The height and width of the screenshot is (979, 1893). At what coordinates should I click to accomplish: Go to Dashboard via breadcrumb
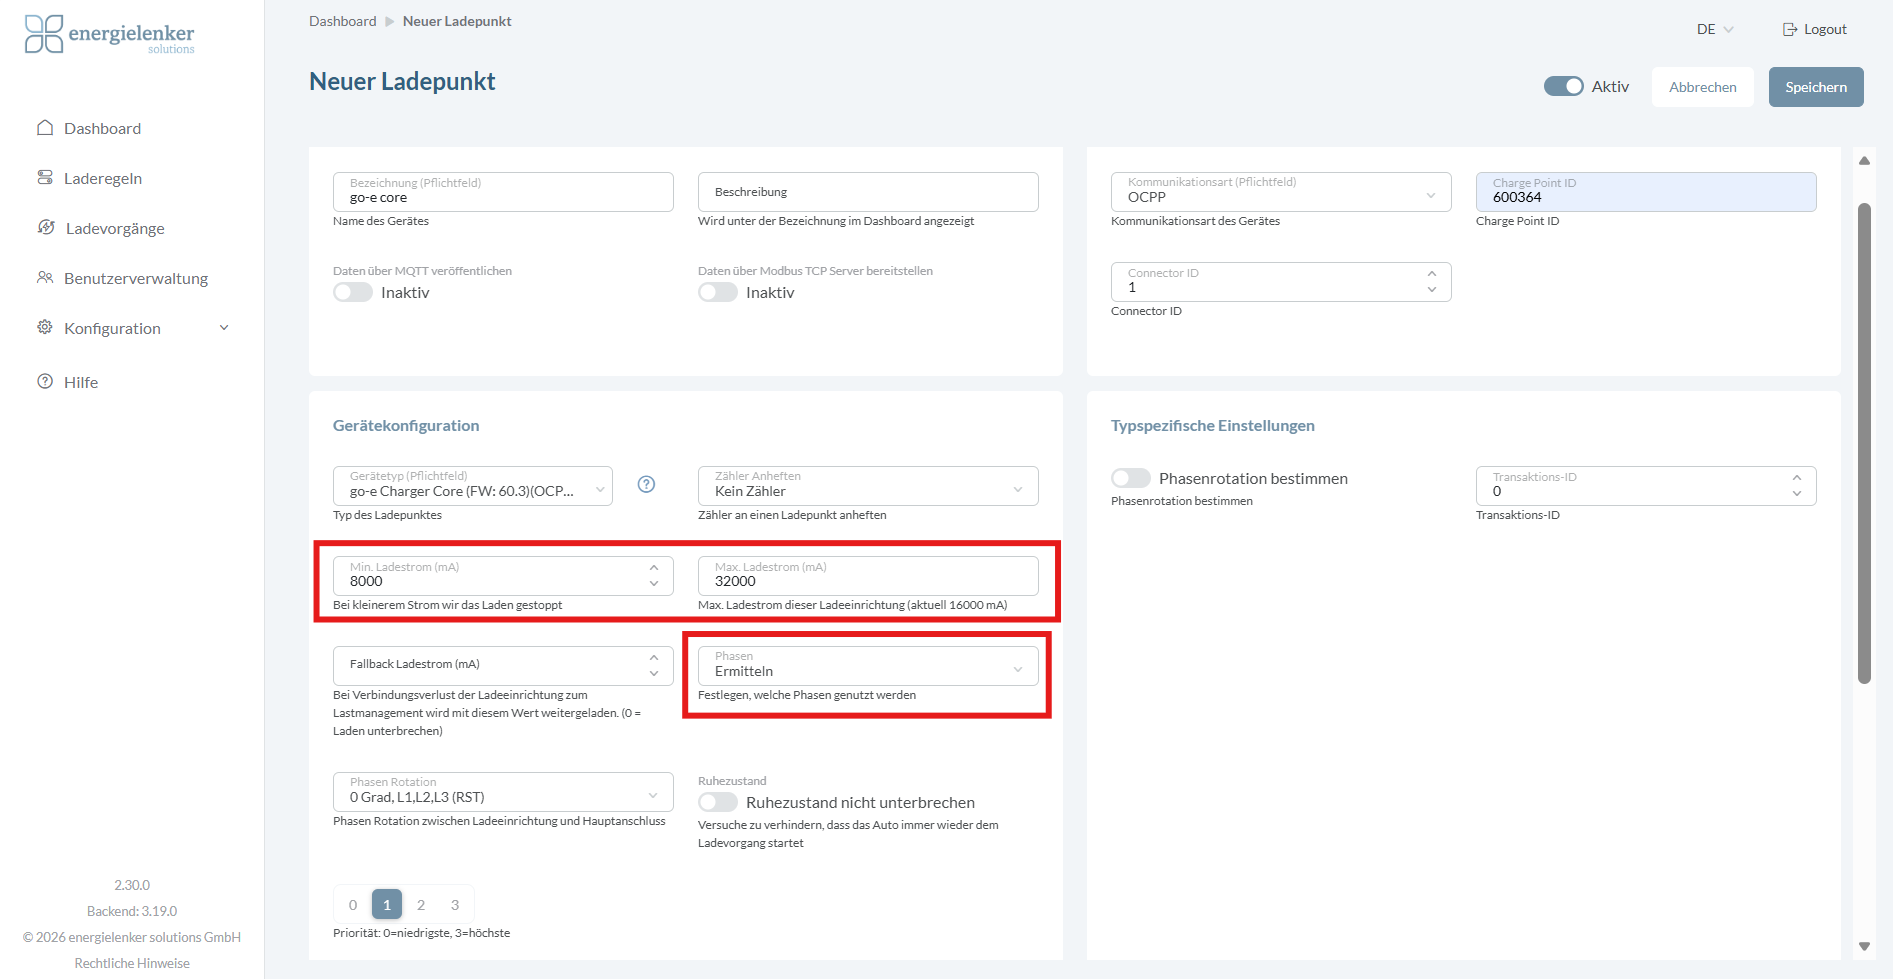click(342, 21)
